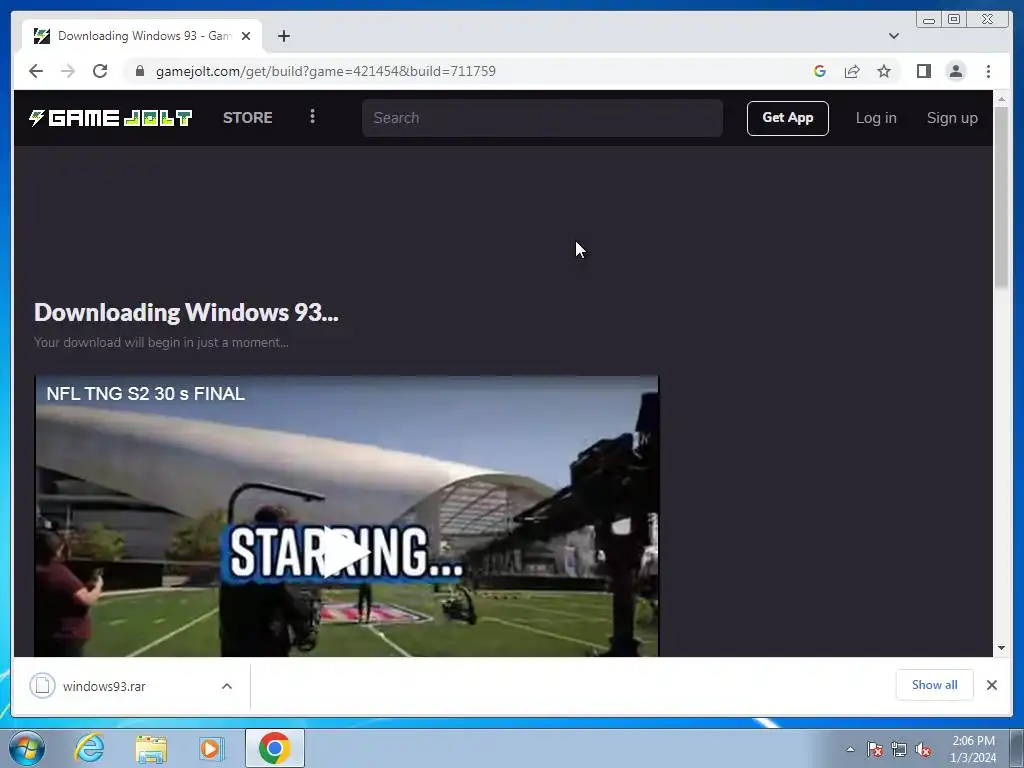This screenshot has width=1024, height=768.
Task: Focus the Game Jolt Search field
Action: pos(542,118)
